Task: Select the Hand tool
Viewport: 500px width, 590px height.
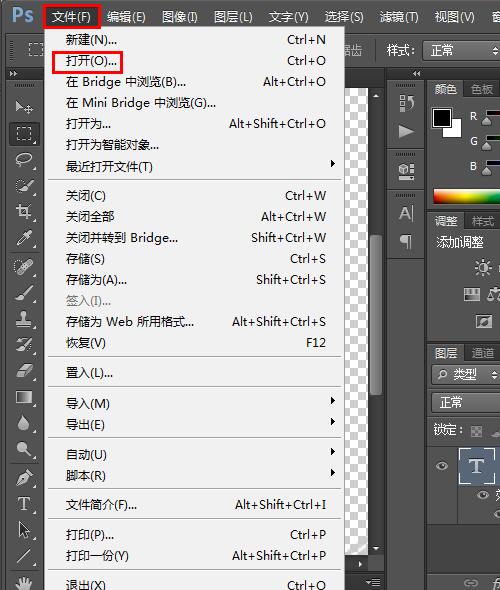Action: pos(24,582)
